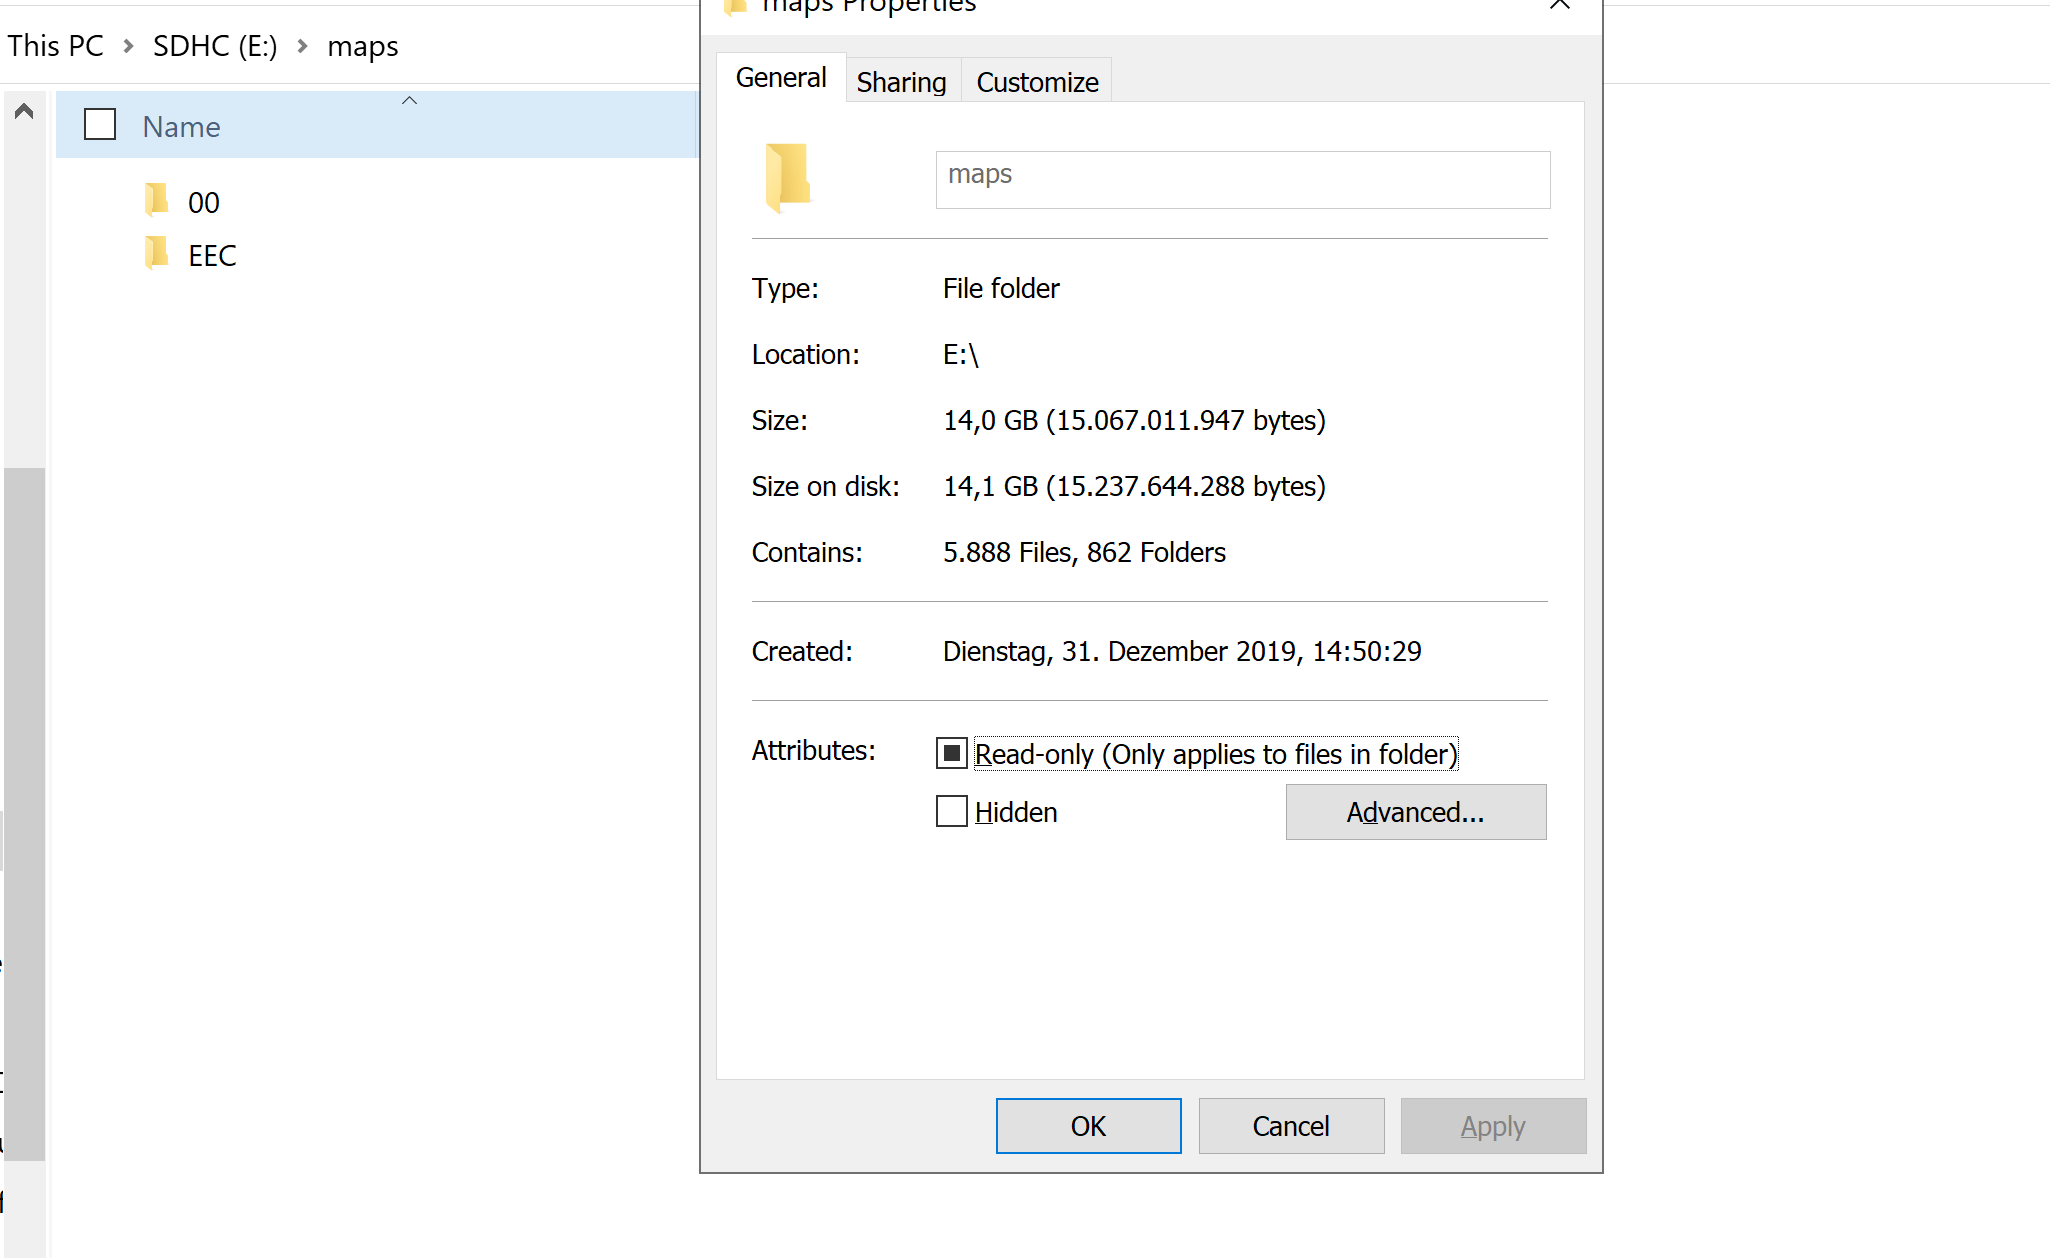Click the large maps folder icon

point(788,178)
